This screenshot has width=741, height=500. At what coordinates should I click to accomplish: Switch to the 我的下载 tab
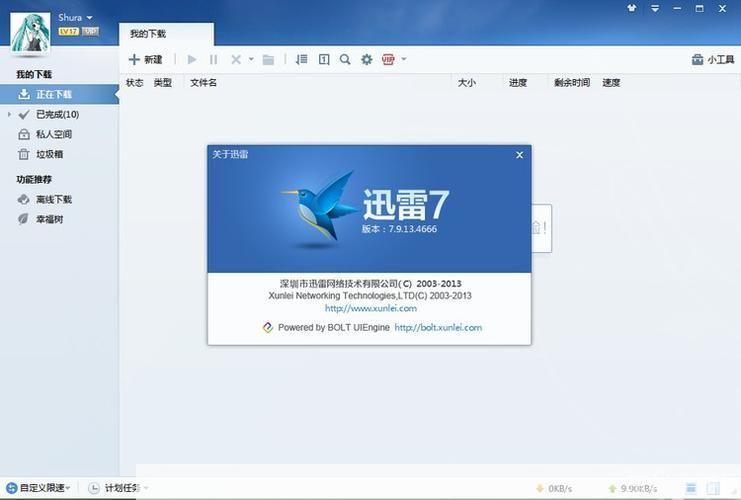pos(166,34)
